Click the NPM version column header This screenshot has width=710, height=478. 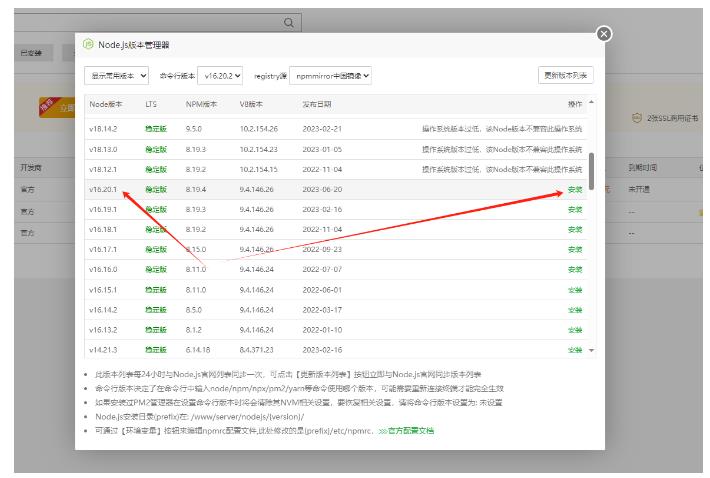click(x=201, y=104)
